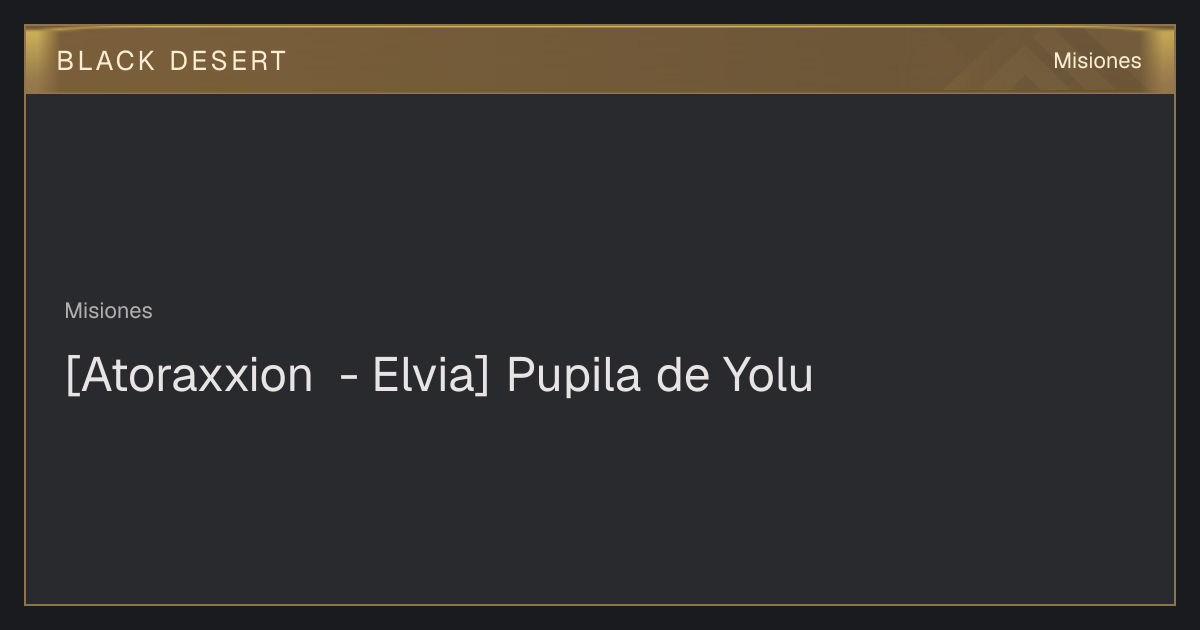Click the opening bracket before Atoraxxion

click(x=70, y=377)
